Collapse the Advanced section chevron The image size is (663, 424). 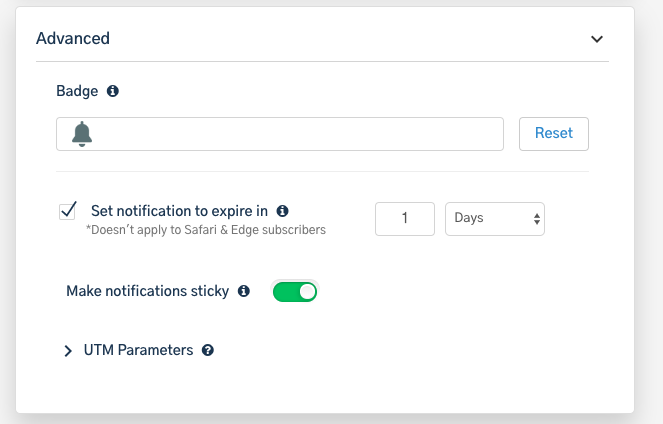(x=597, y=40)
